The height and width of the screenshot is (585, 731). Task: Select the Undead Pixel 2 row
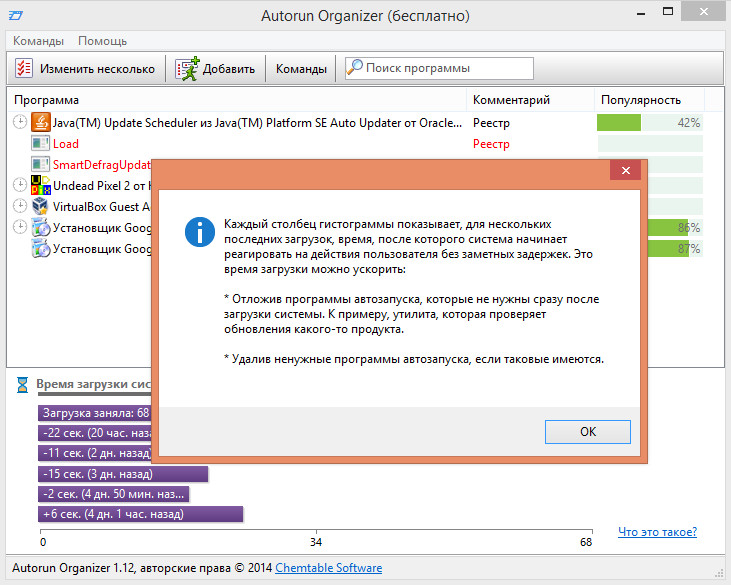[80, 186]
